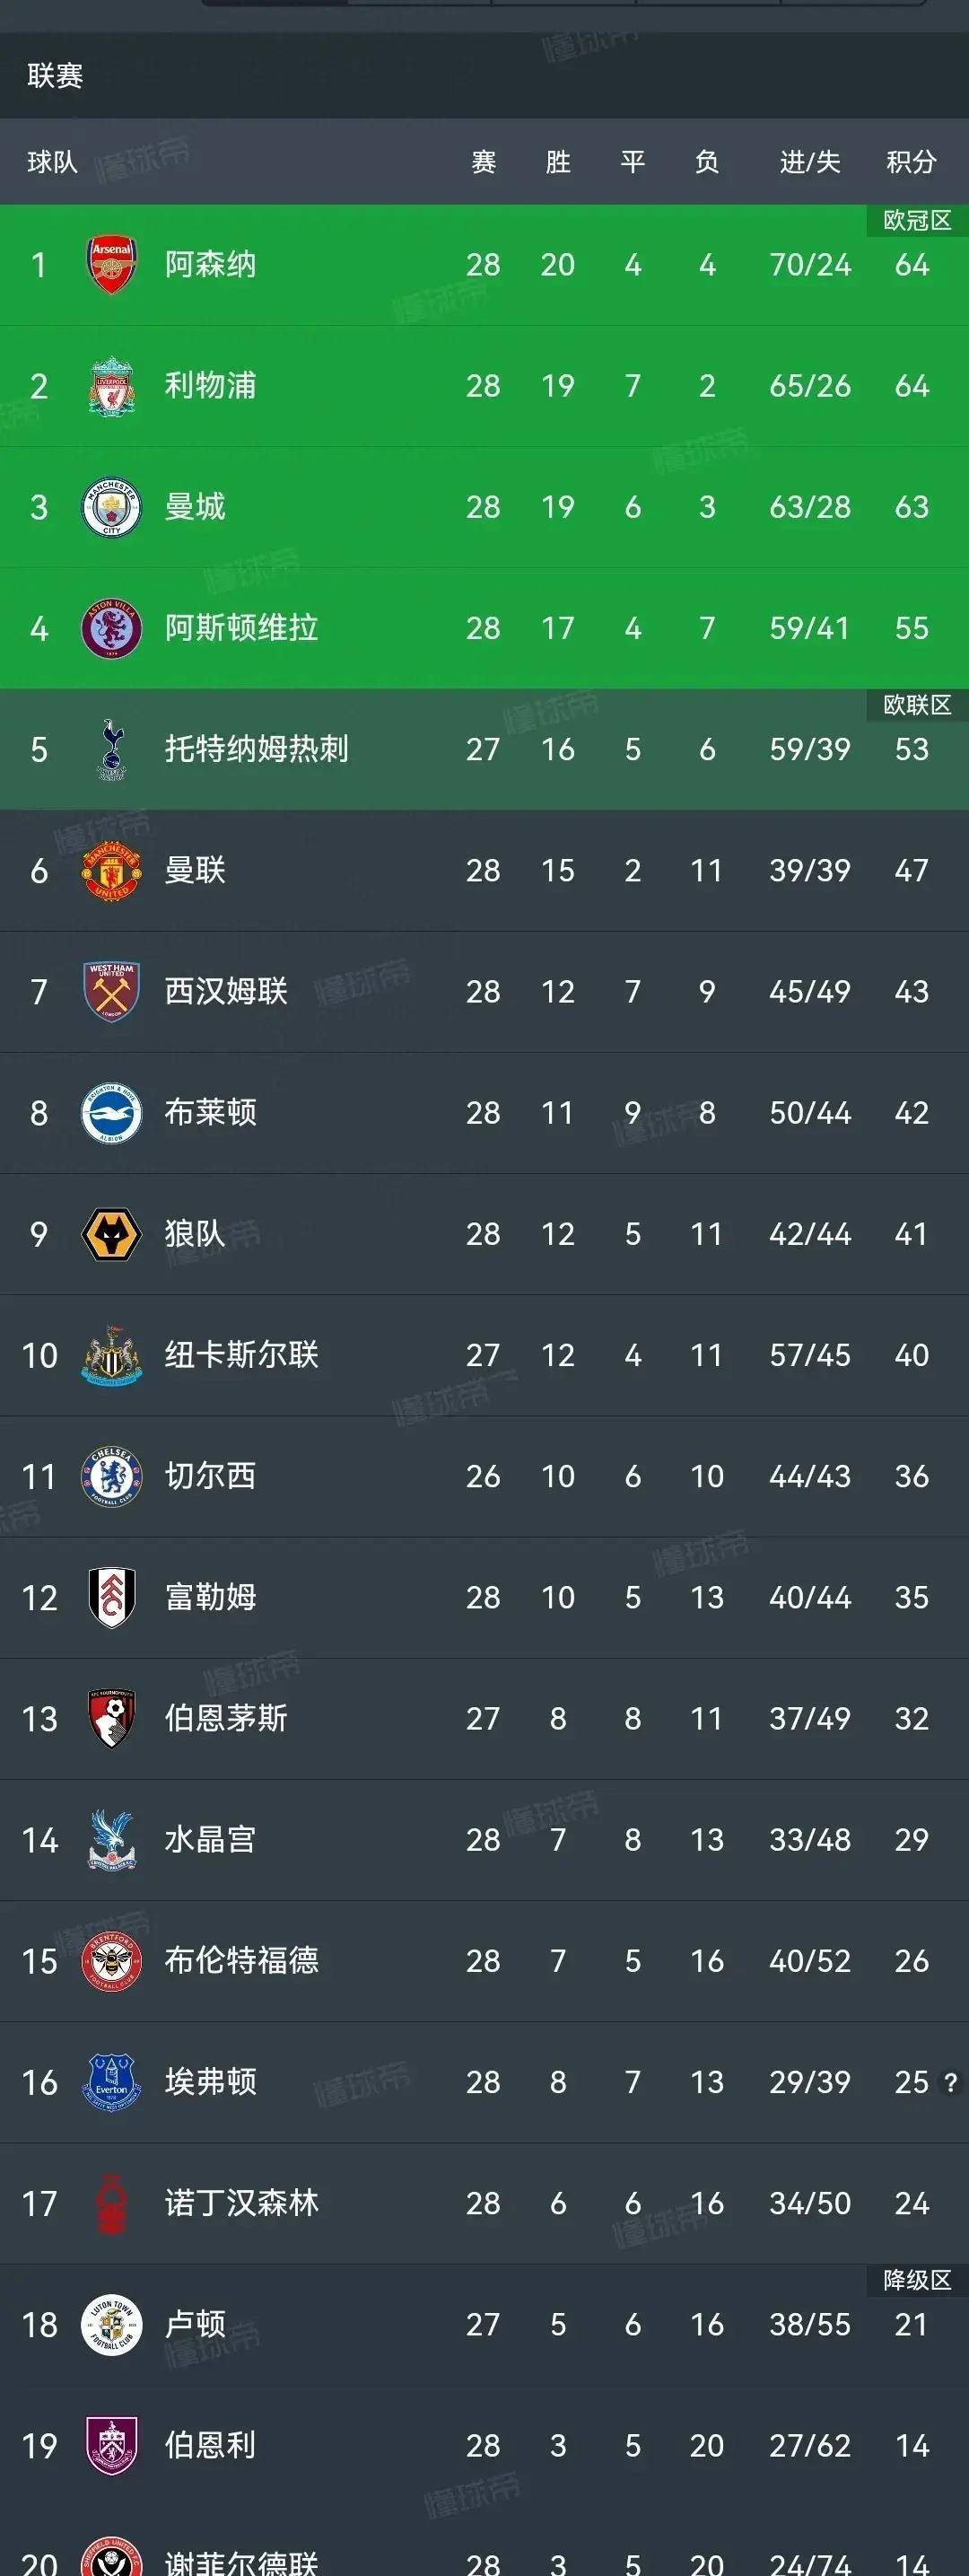This screenshot has width=969, height=2576.
Task: Tap the Liverpool club badge
Action: tap(111, 386)
